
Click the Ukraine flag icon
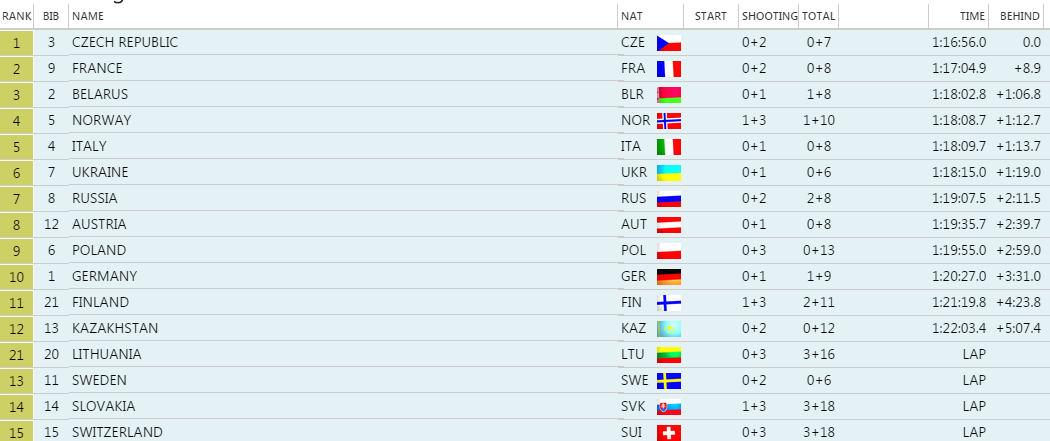pos(668,173)
